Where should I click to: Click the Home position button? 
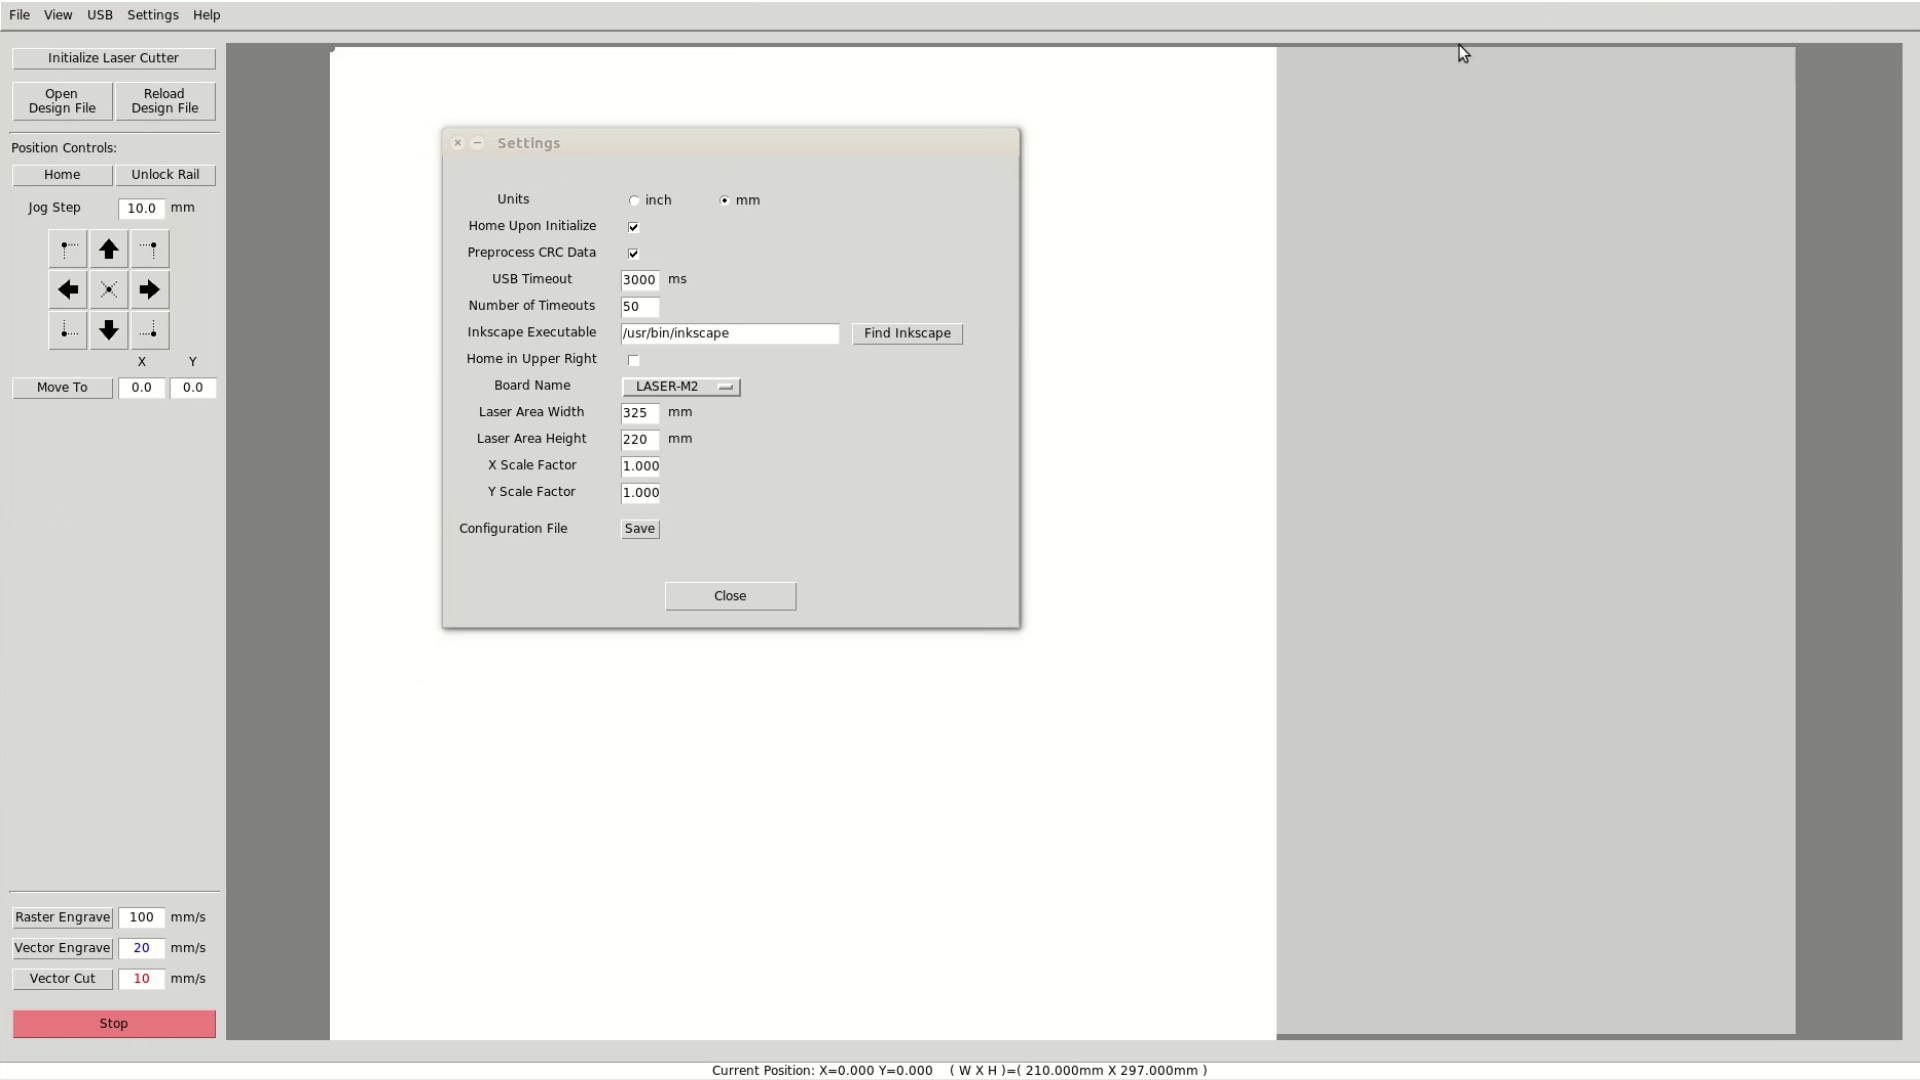click(x=62, y=175)
